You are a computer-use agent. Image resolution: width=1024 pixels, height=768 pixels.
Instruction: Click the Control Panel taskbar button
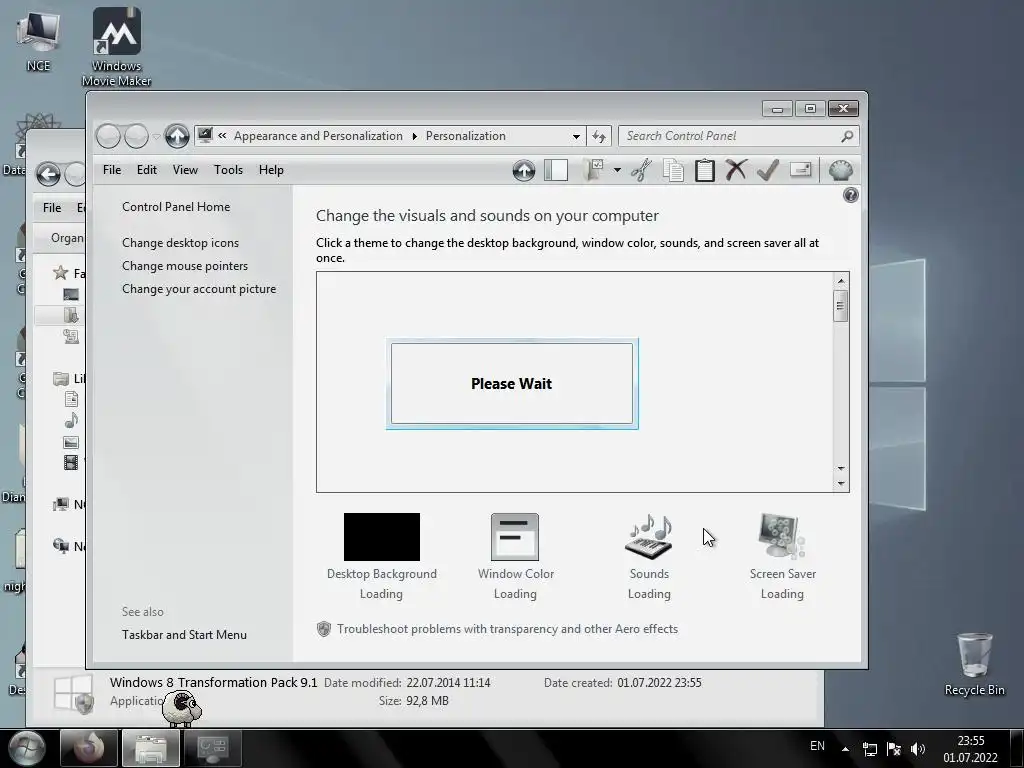coord(212,748)
